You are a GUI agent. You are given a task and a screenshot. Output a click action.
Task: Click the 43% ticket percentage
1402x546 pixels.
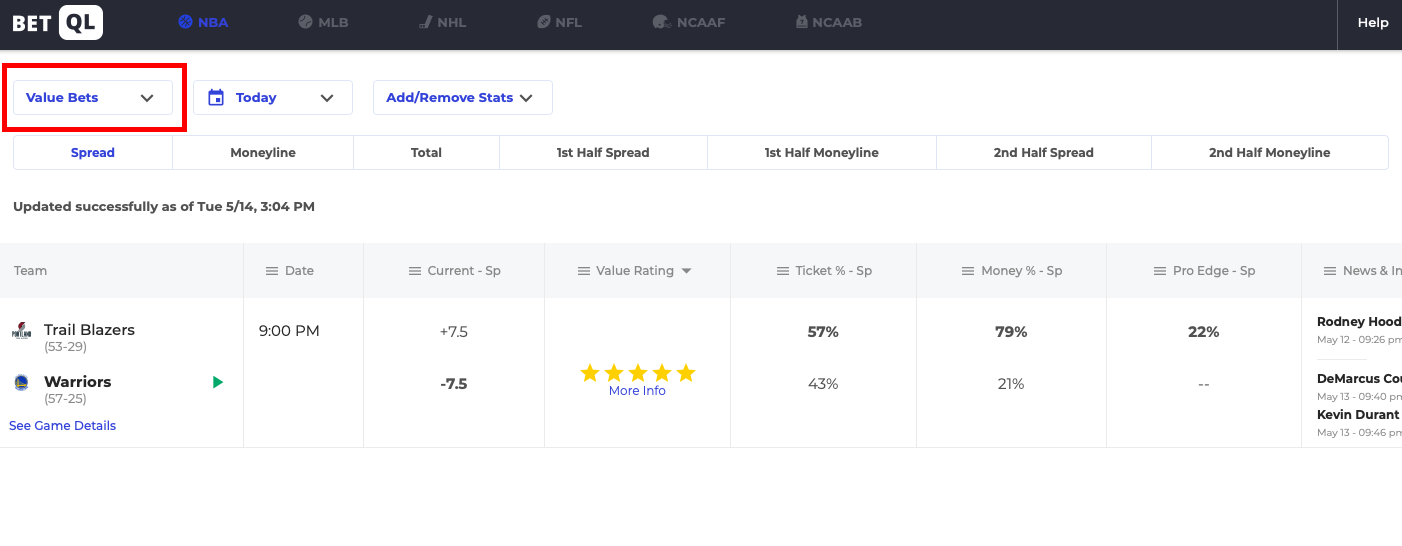(x=823, y=384)
